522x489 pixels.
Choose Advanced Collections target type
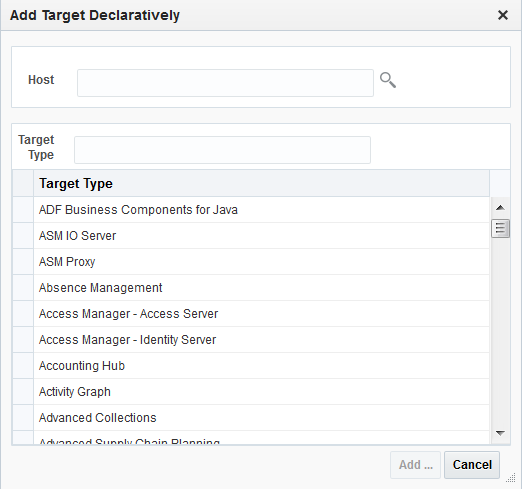(261, 418)
